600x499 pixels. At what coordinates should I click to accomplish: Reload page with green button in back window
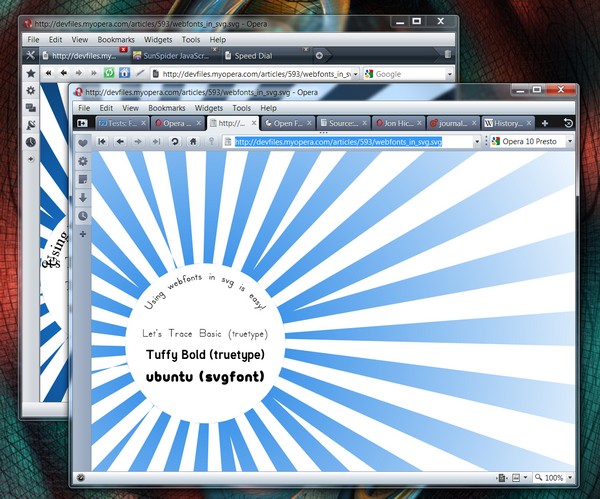tap(109, 73)
